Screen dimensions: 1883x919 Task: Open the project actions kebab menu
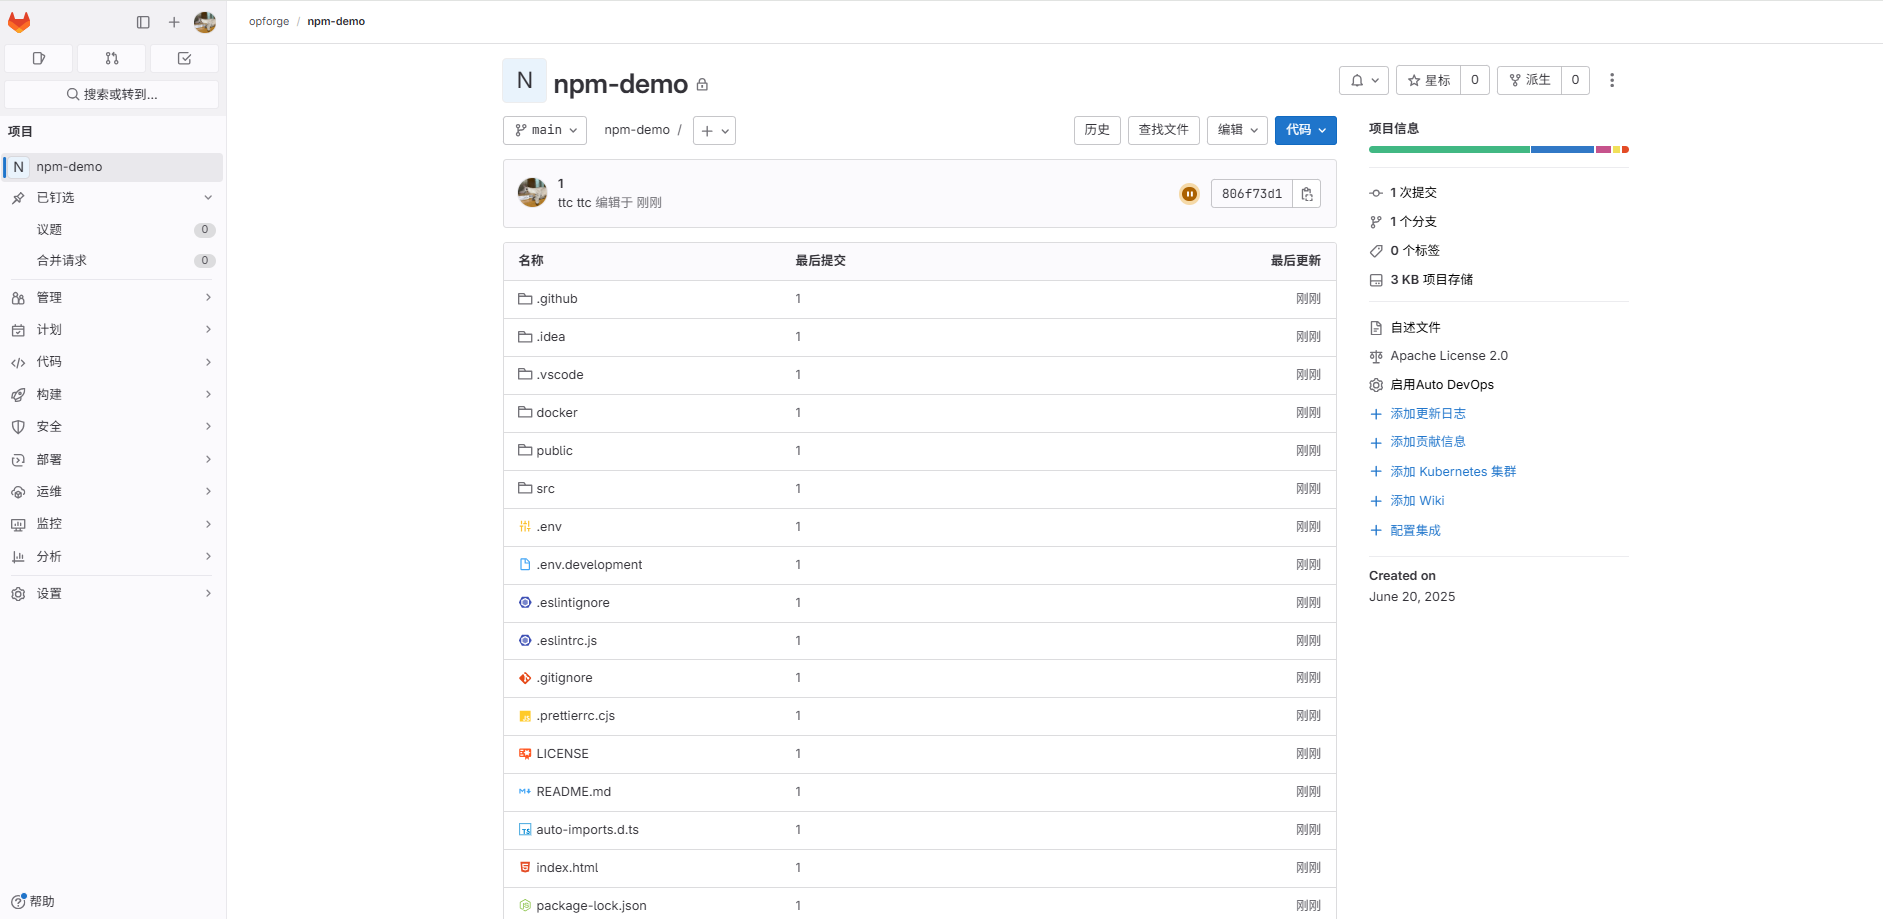tap(1611, 80)
